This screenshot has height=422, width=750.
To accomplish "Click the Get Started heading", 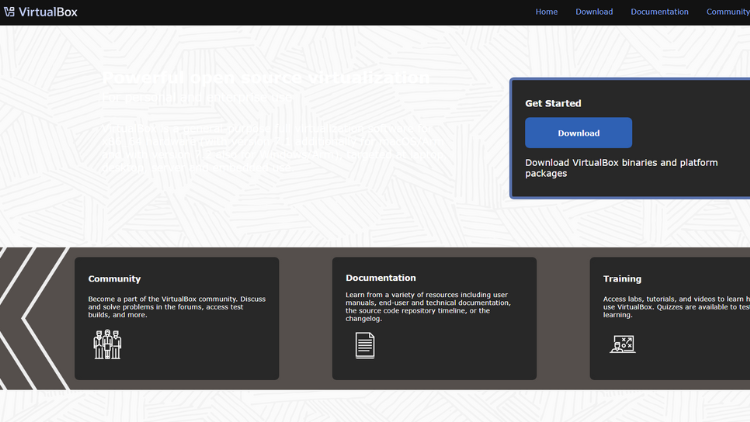I will (x=553, y=103).
